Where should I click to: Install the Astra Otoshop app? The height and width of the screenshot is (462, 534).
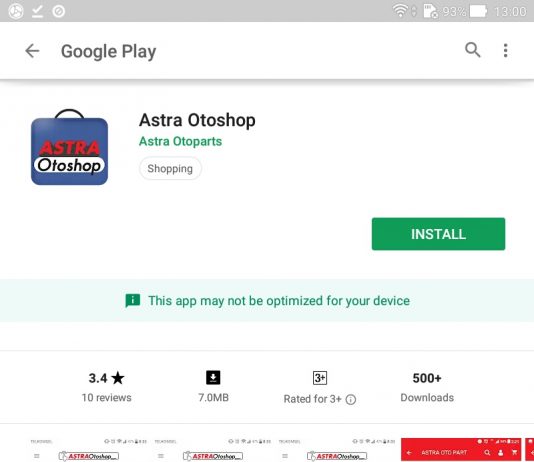[438, 234]
